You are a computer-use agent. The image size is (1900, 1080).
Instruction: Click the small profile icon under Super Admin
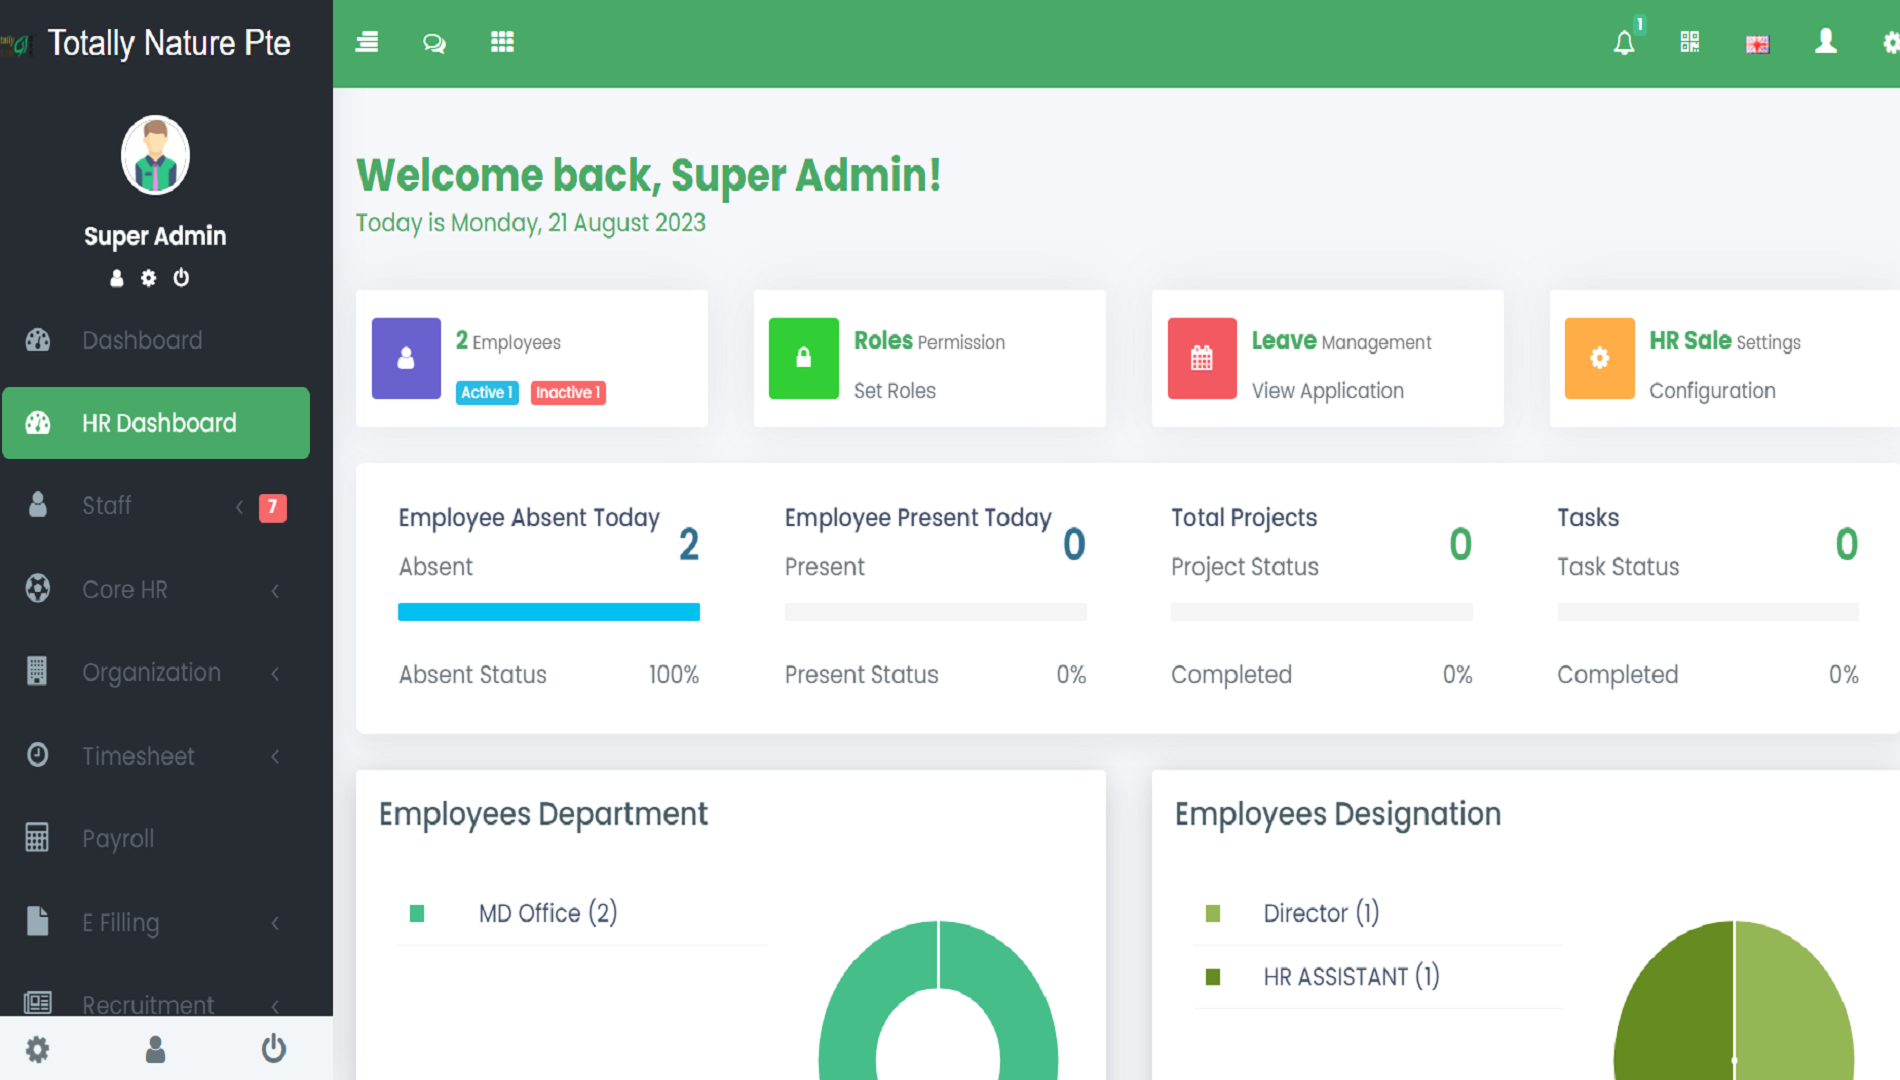tap(117, 278)
